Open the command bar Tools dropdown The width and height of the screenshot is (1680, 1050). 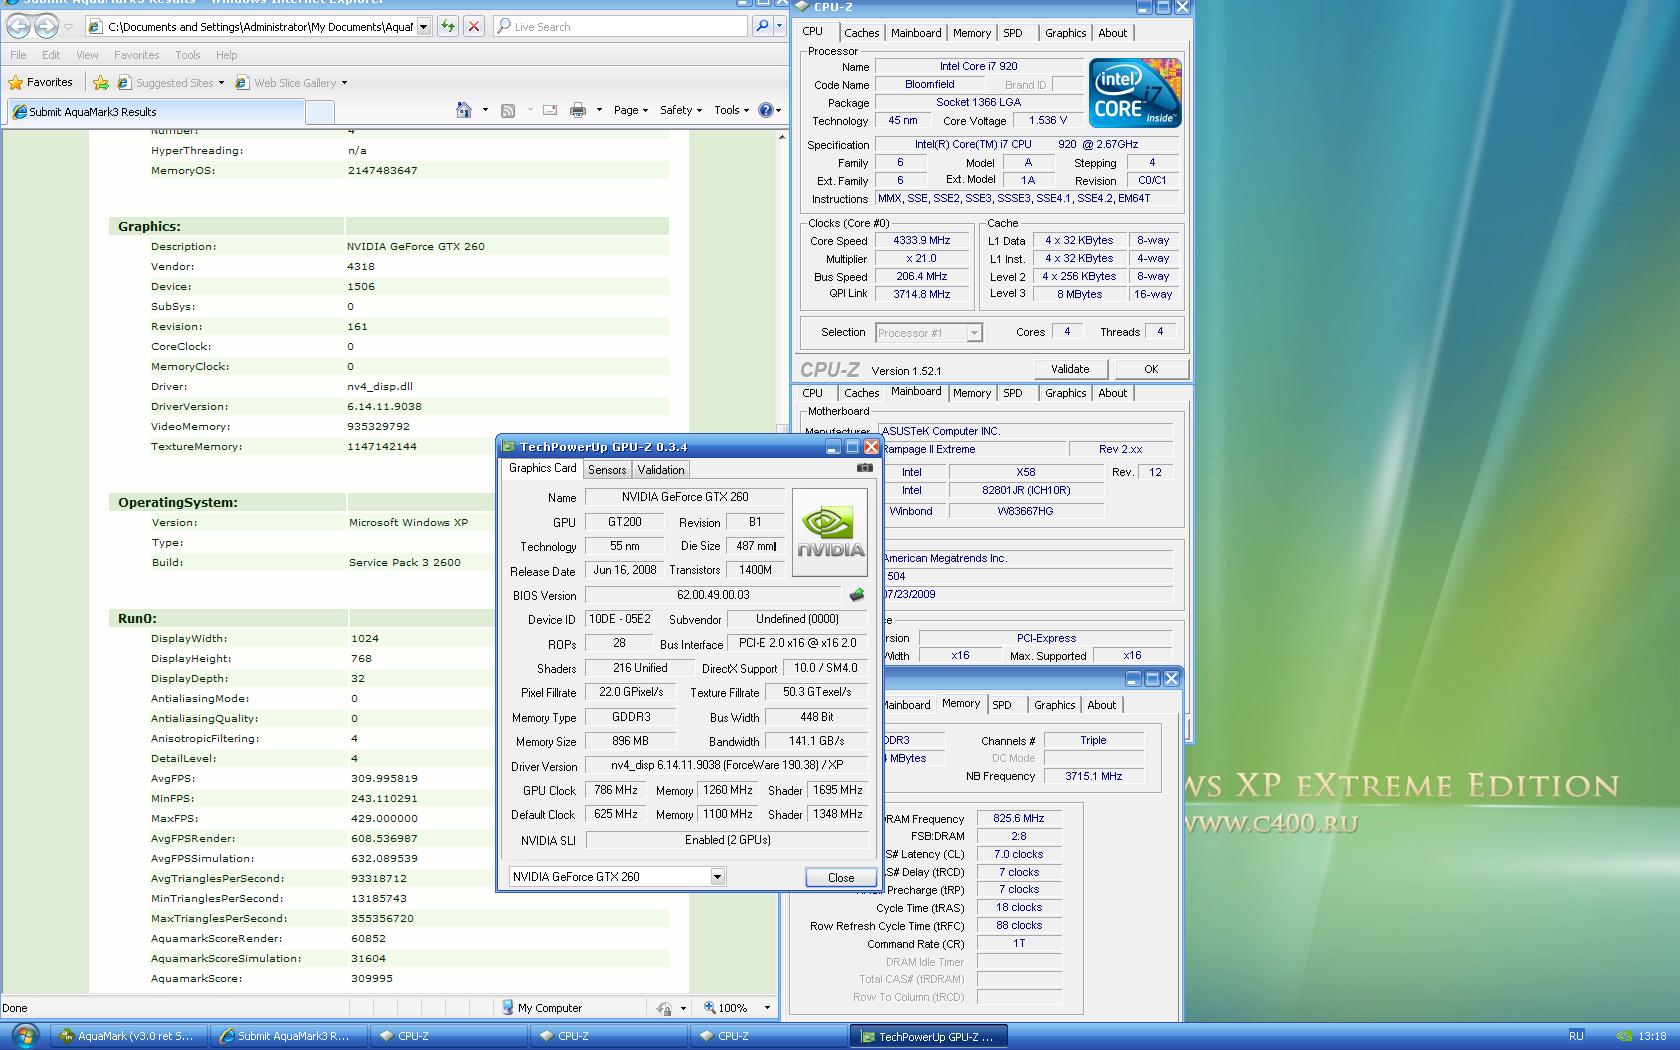(x=732, y=110)
